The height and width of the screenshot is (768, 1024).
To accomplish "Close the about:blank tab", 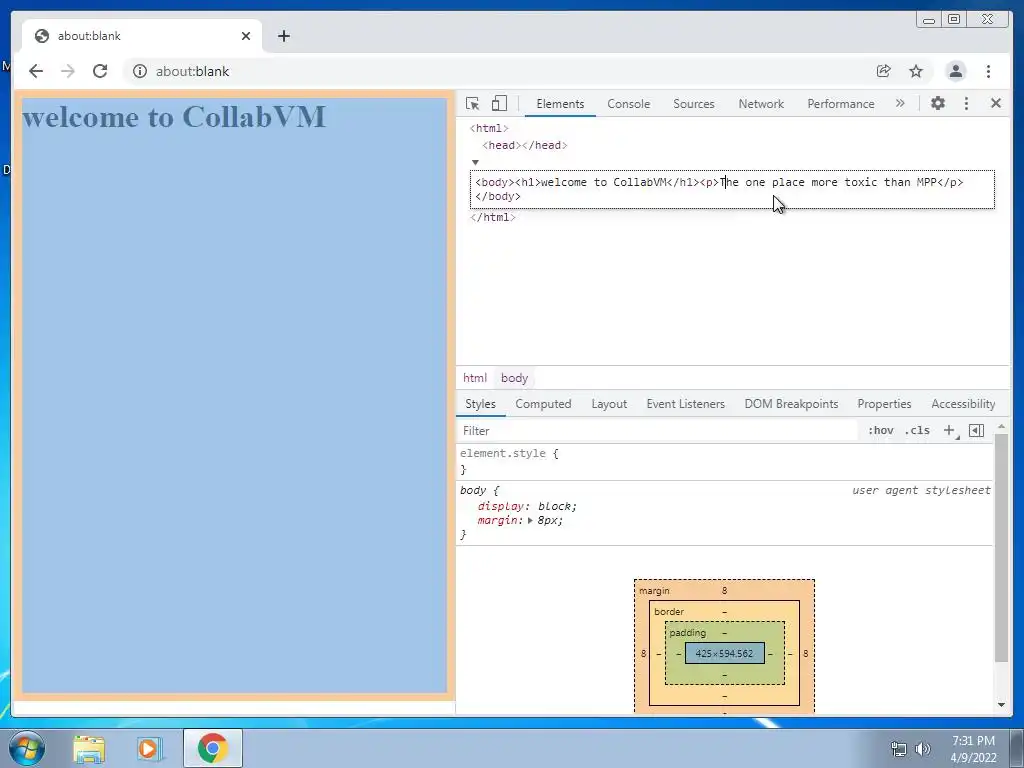I will click(246, 36).
